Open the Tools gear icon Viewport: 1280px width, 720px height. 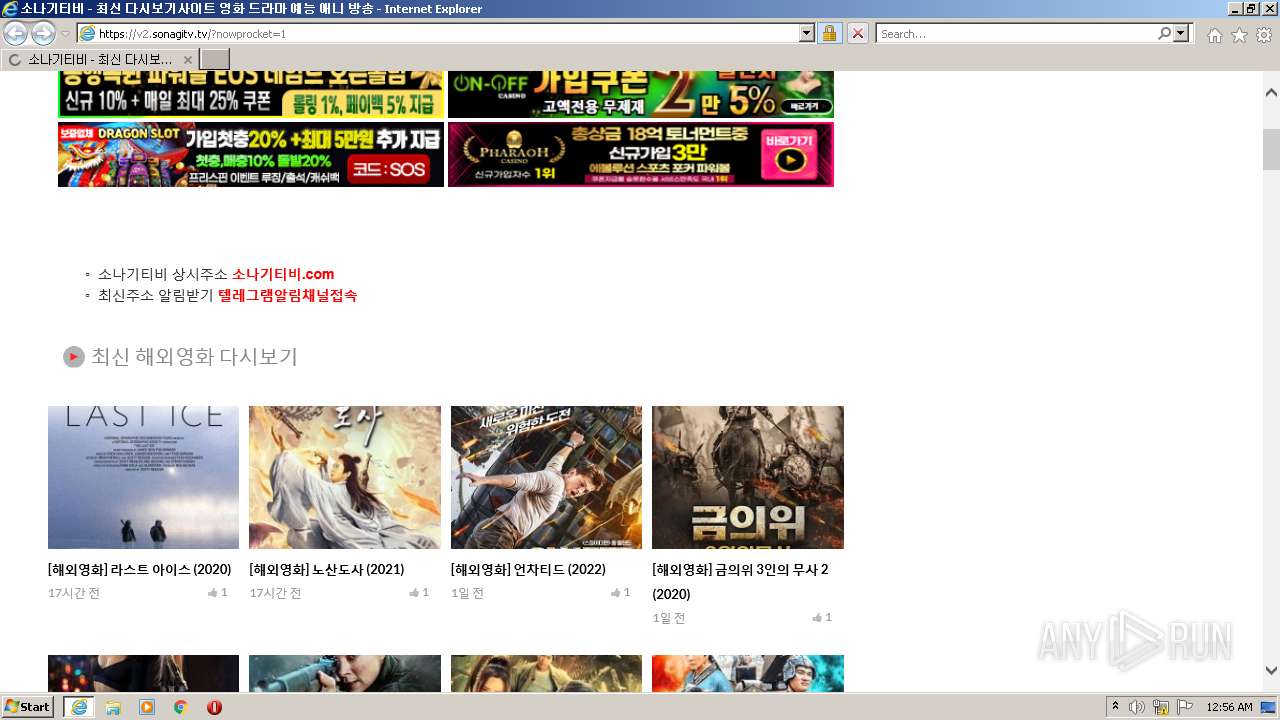(1264, 35)
